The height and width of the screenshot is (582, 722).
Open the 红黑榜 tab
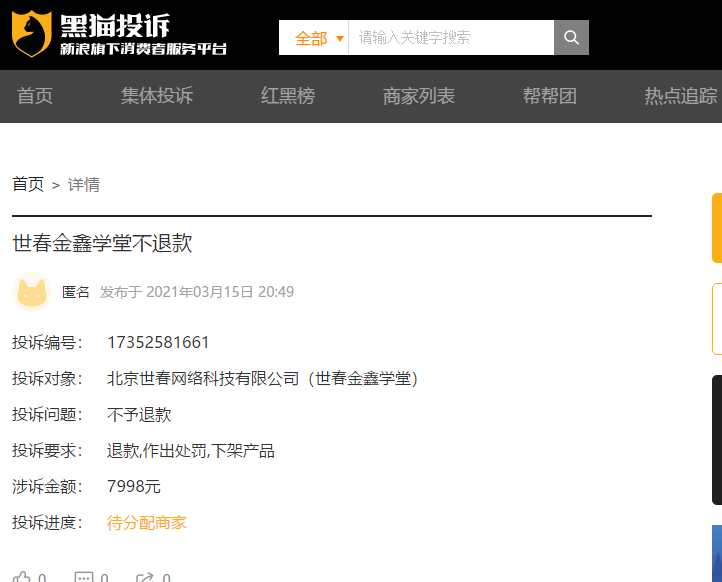pyautogui.click(x=288, y=96)
